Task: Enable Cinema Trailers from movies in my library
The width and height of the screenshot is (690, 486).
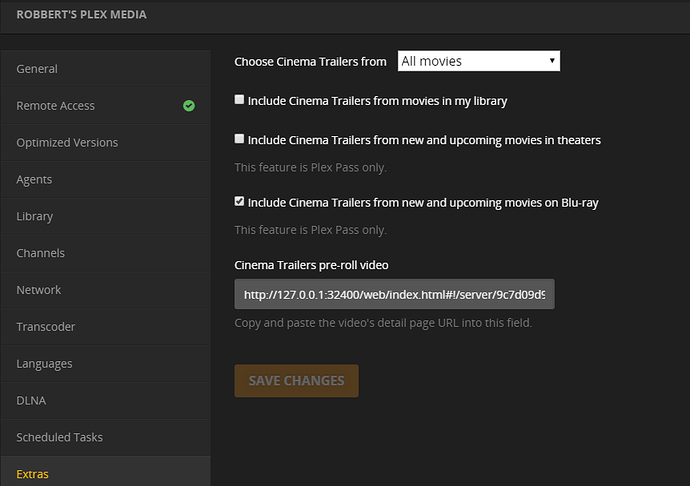Action: click(x=239, y=100)
